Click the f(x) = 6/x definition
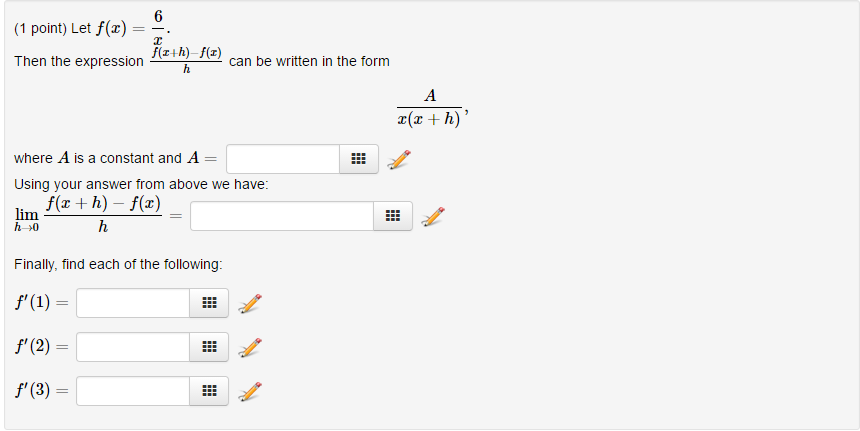860x431 pixels. tap(133, 27)
